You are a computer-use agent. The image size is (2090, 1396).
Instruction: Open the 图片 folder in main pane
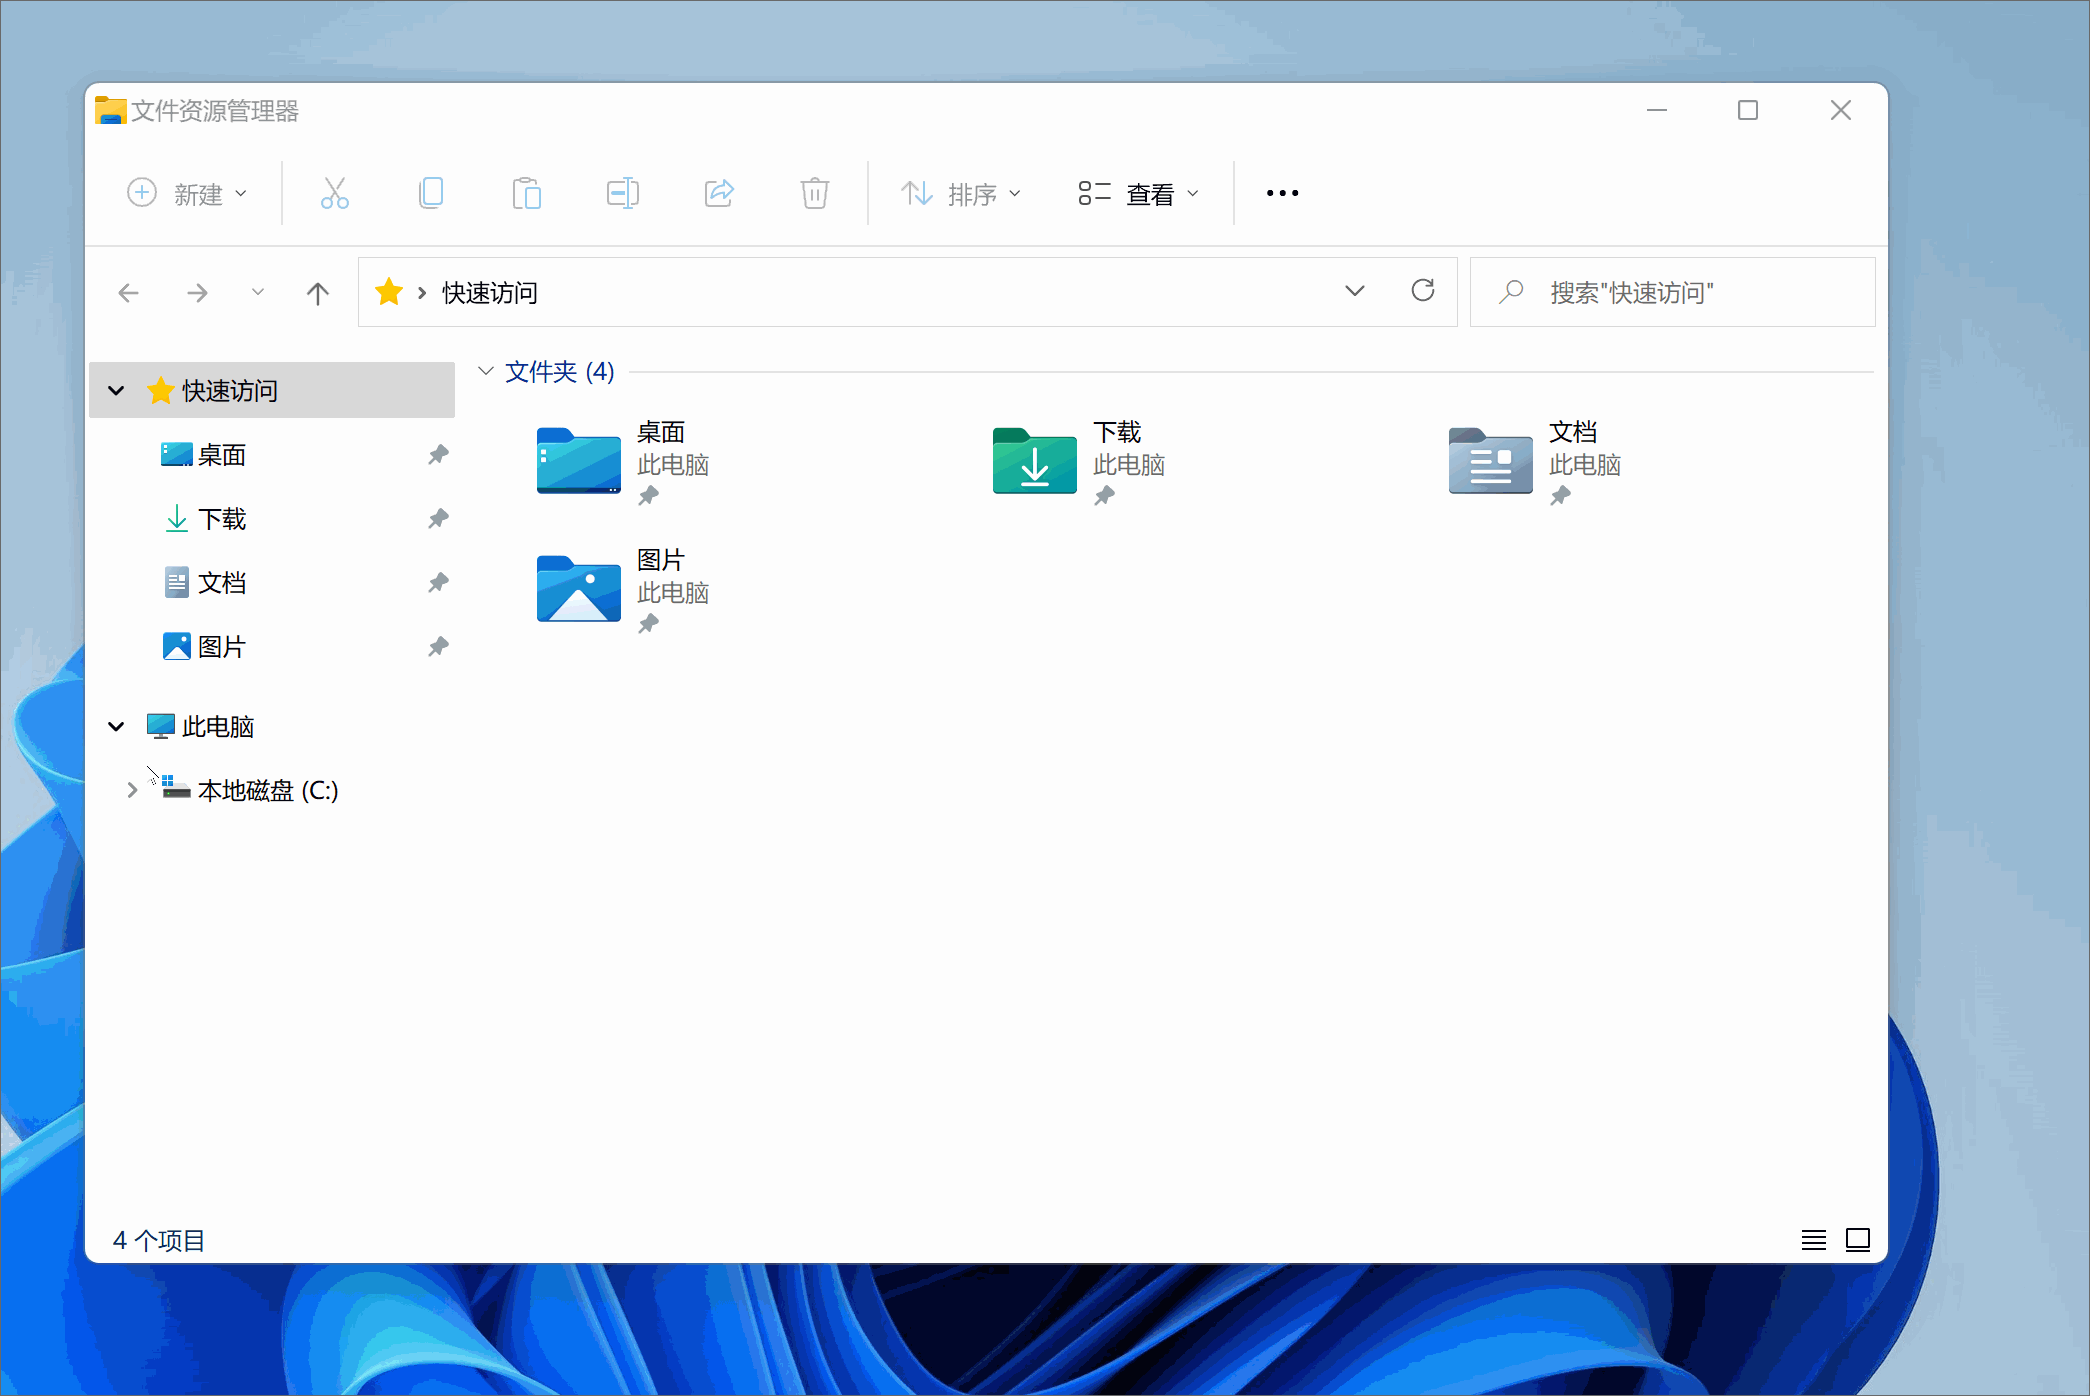579,589
